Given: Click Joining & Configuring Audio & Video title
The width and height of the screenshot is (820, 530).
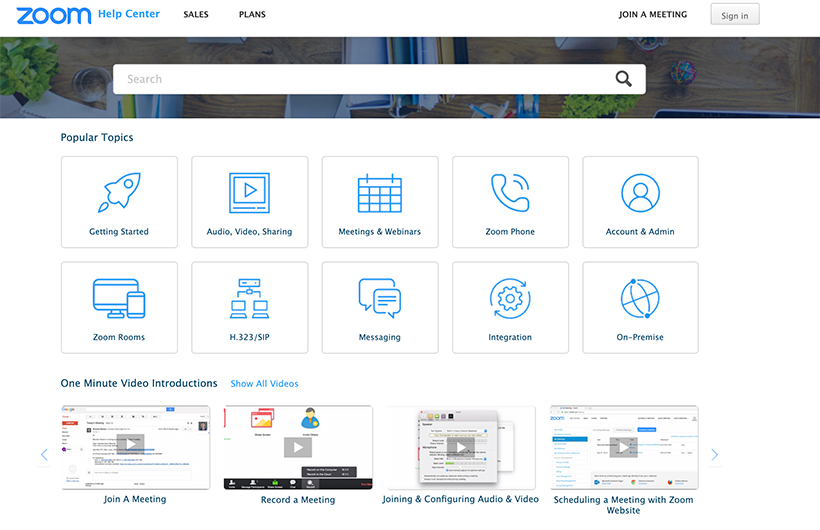Looking at the screenshot, I should (x=461, y=499).
